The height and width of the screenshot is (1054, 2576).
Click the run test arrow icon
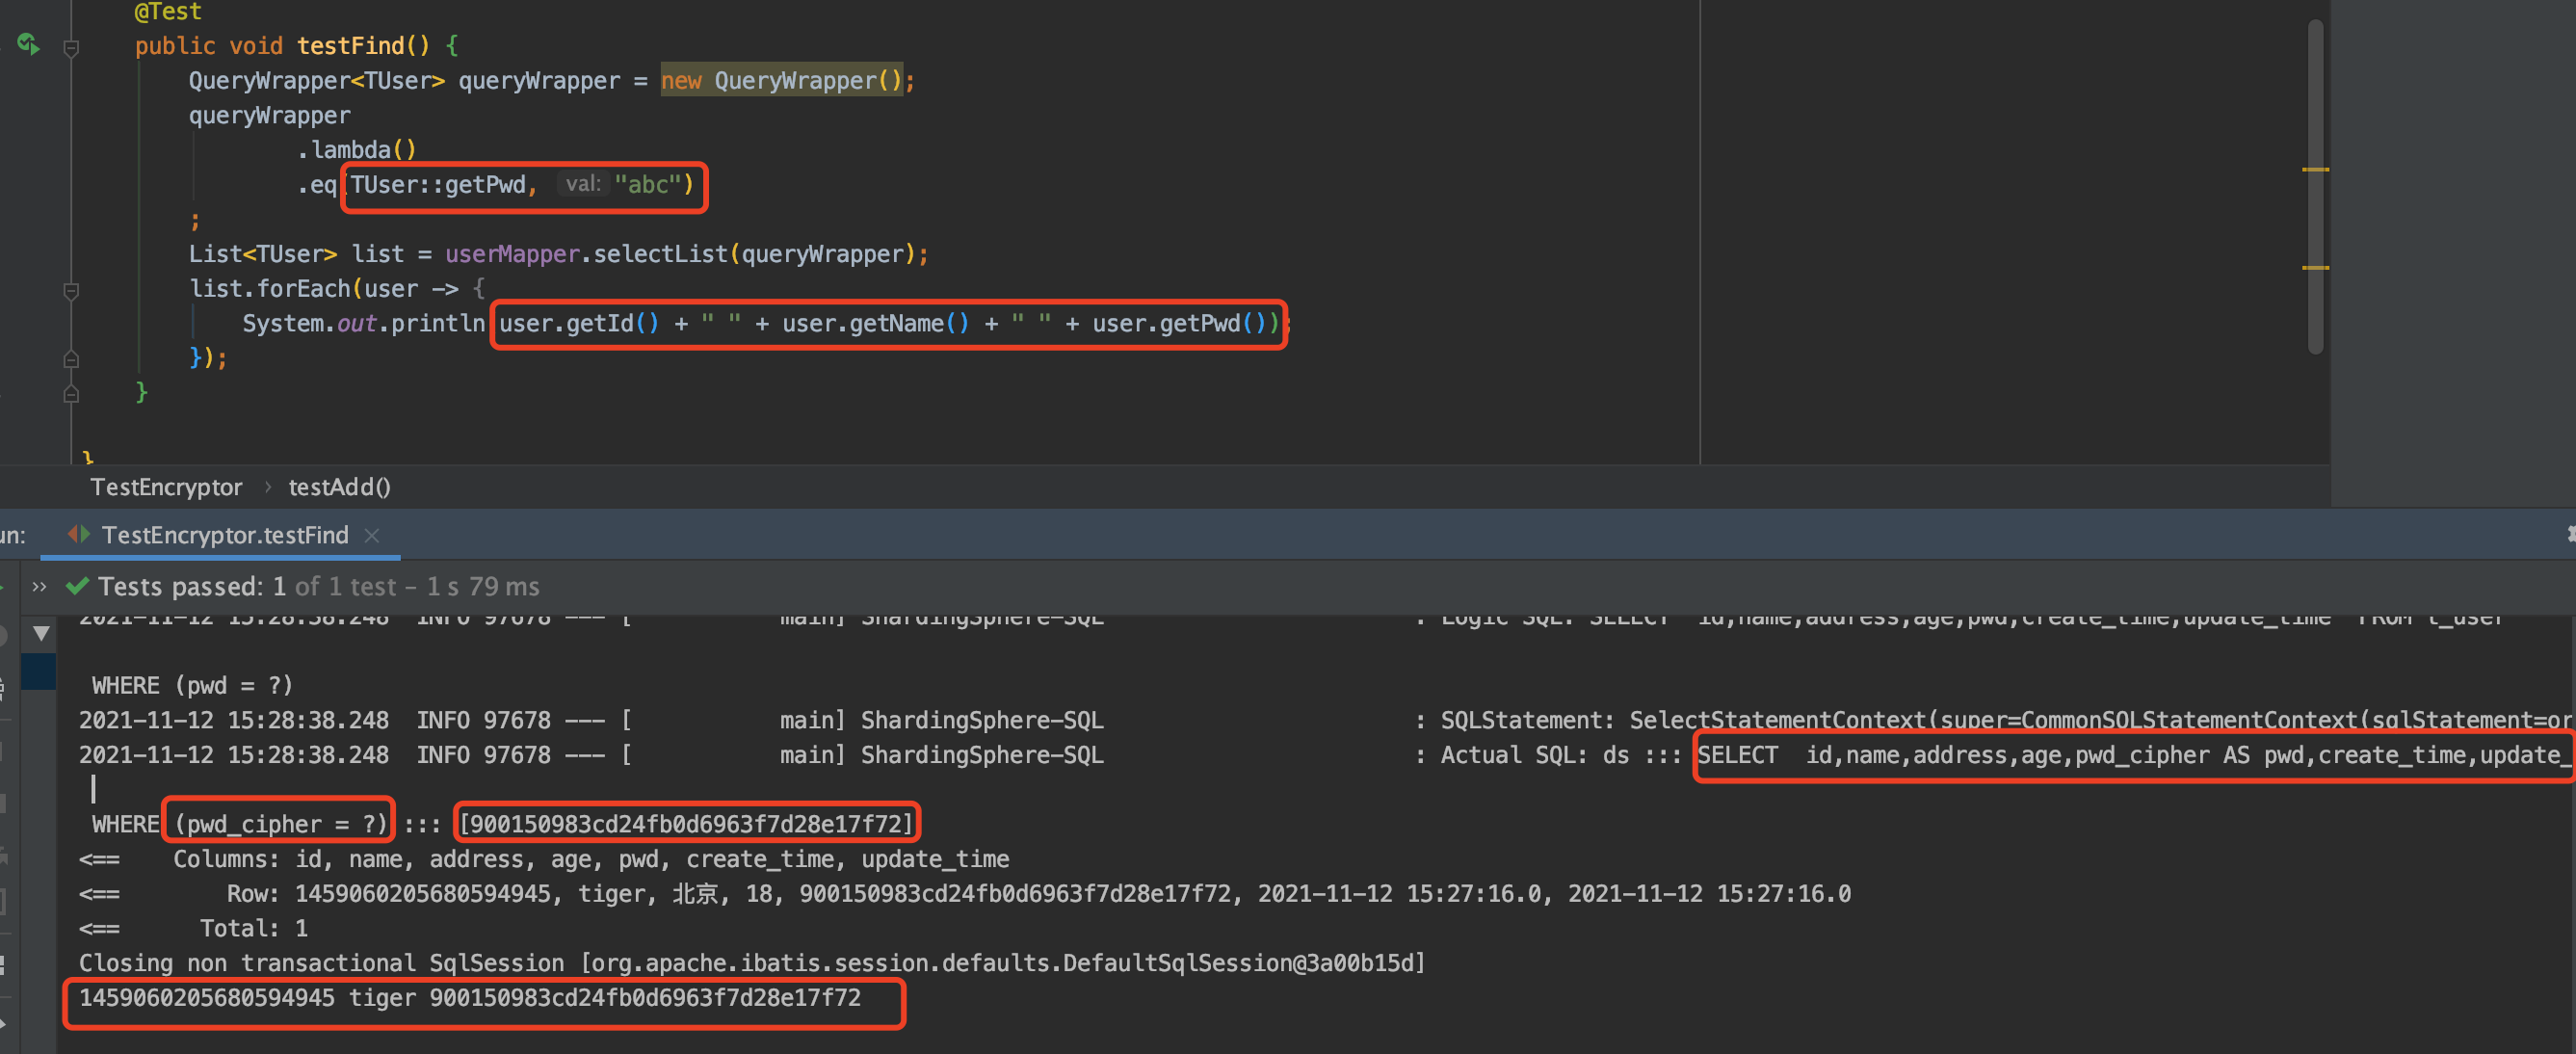[x=30, y=44]
